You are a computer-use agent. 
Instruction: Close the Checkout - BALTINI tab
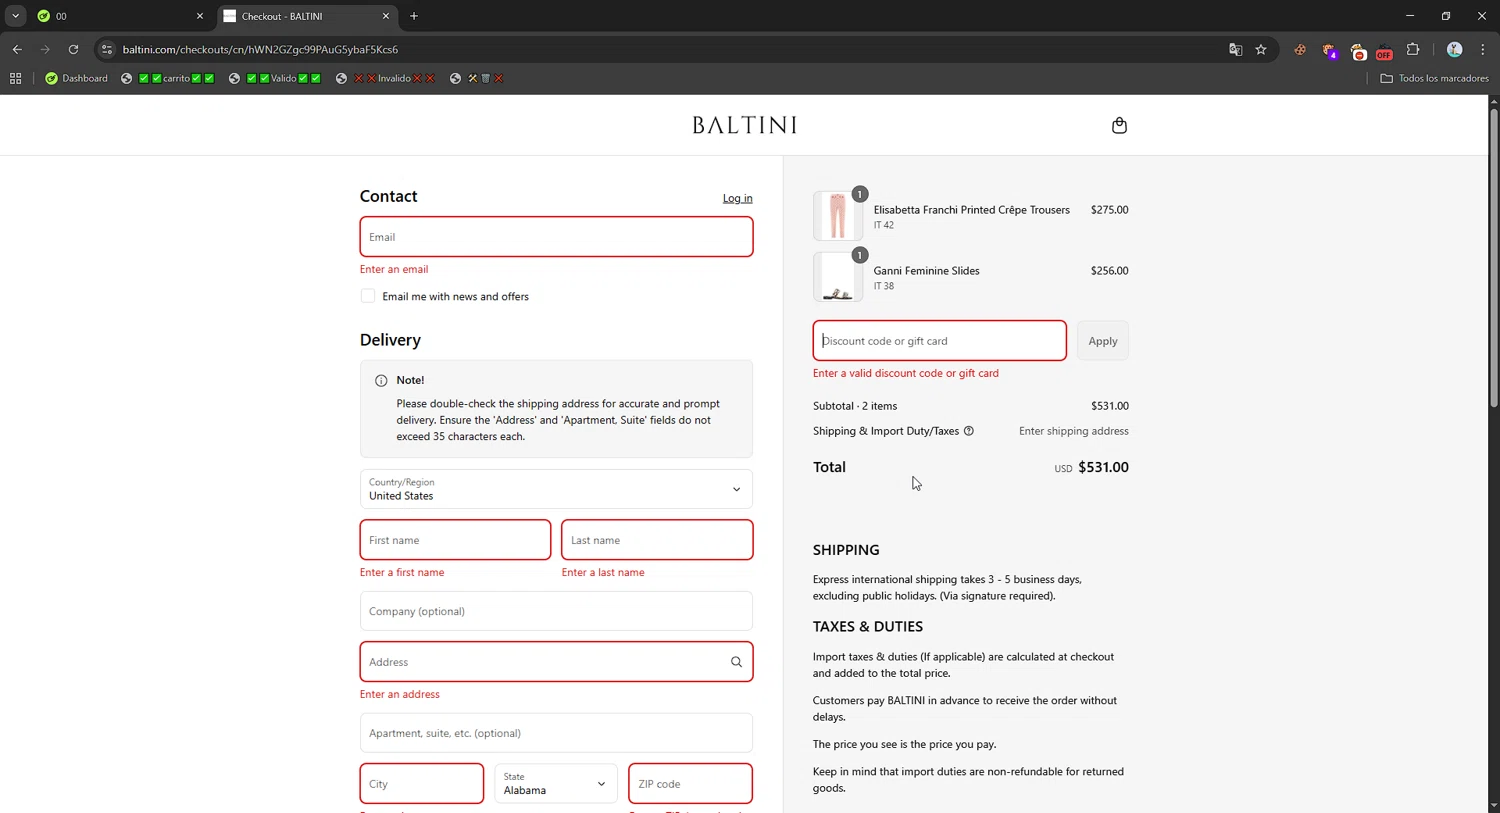point(386,16)
